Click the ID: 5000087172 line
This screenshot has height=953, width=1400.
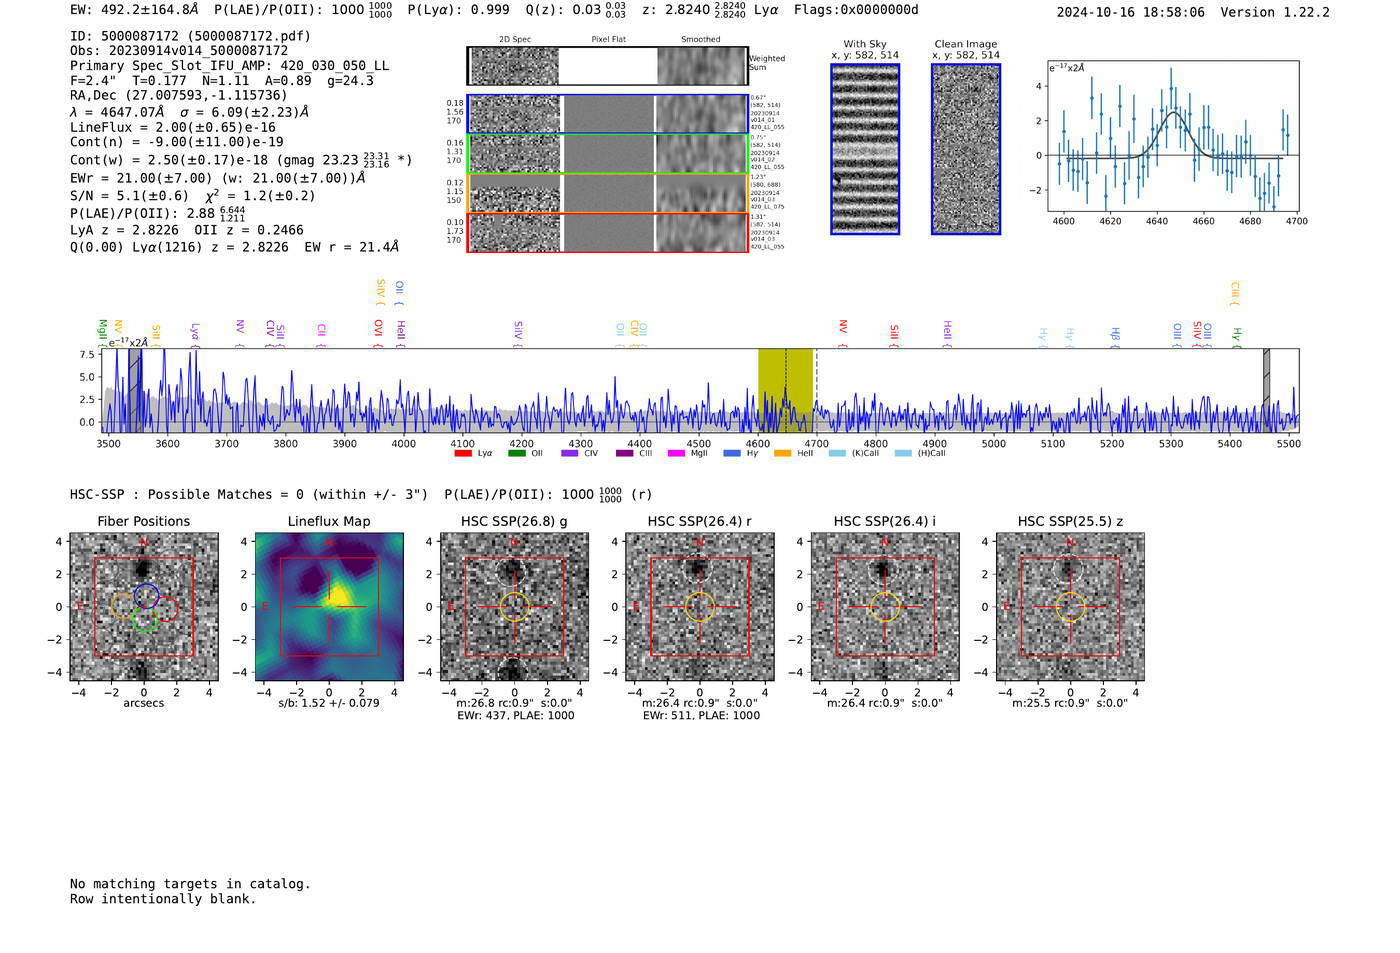[x=190, y=36]
